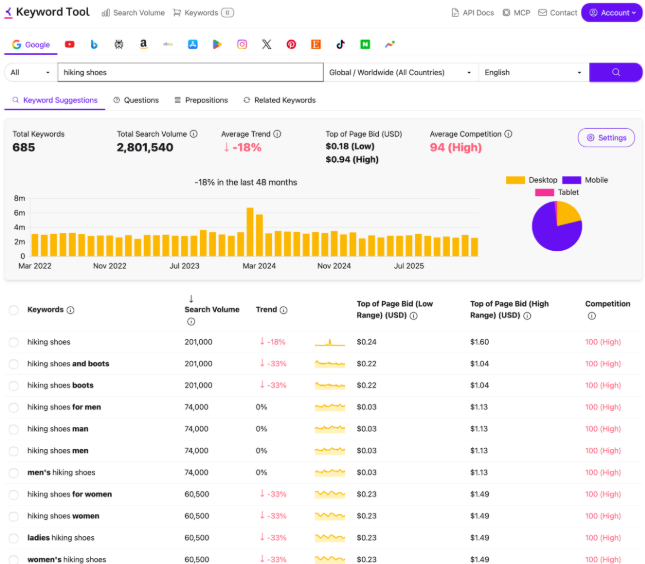Click into the 'hiking shoes' search field
This screenshot has height=564, width=645.
[x=190, y=72]
